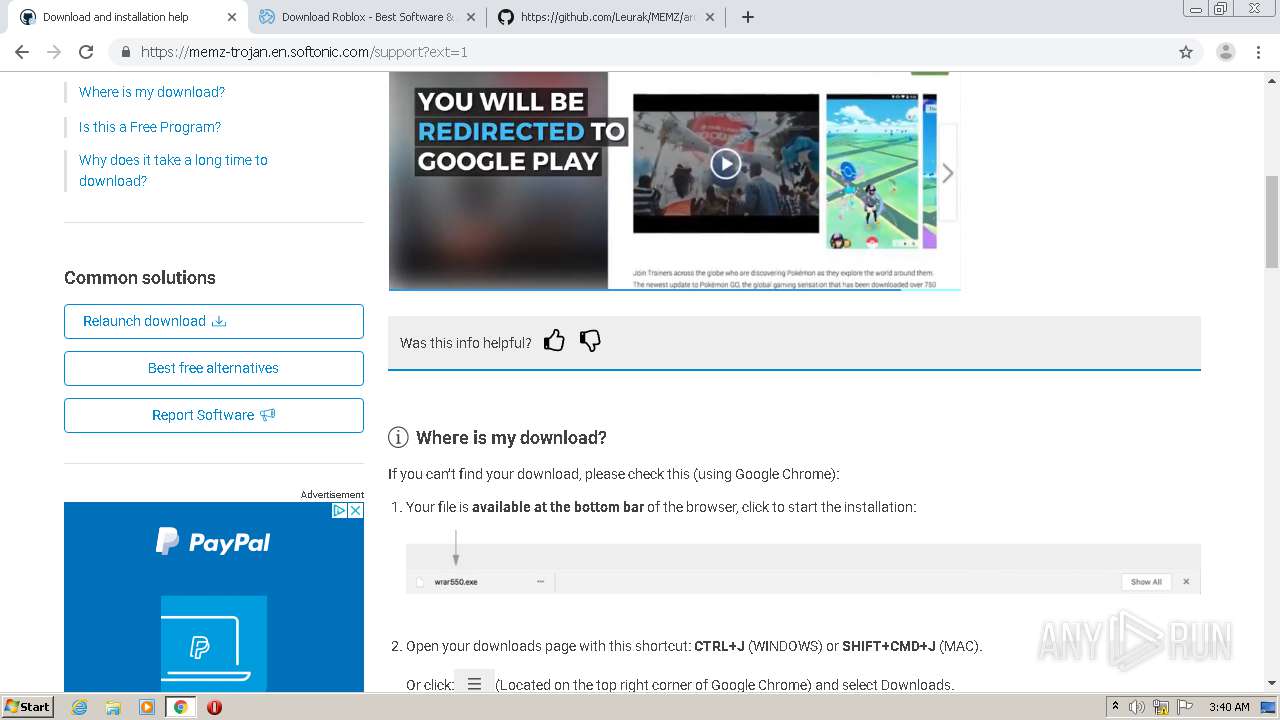The height and width of the screenshot is (720, 1280).
Task: Click the taskbar clock 3:40 AM
Action: (1229, 707)
